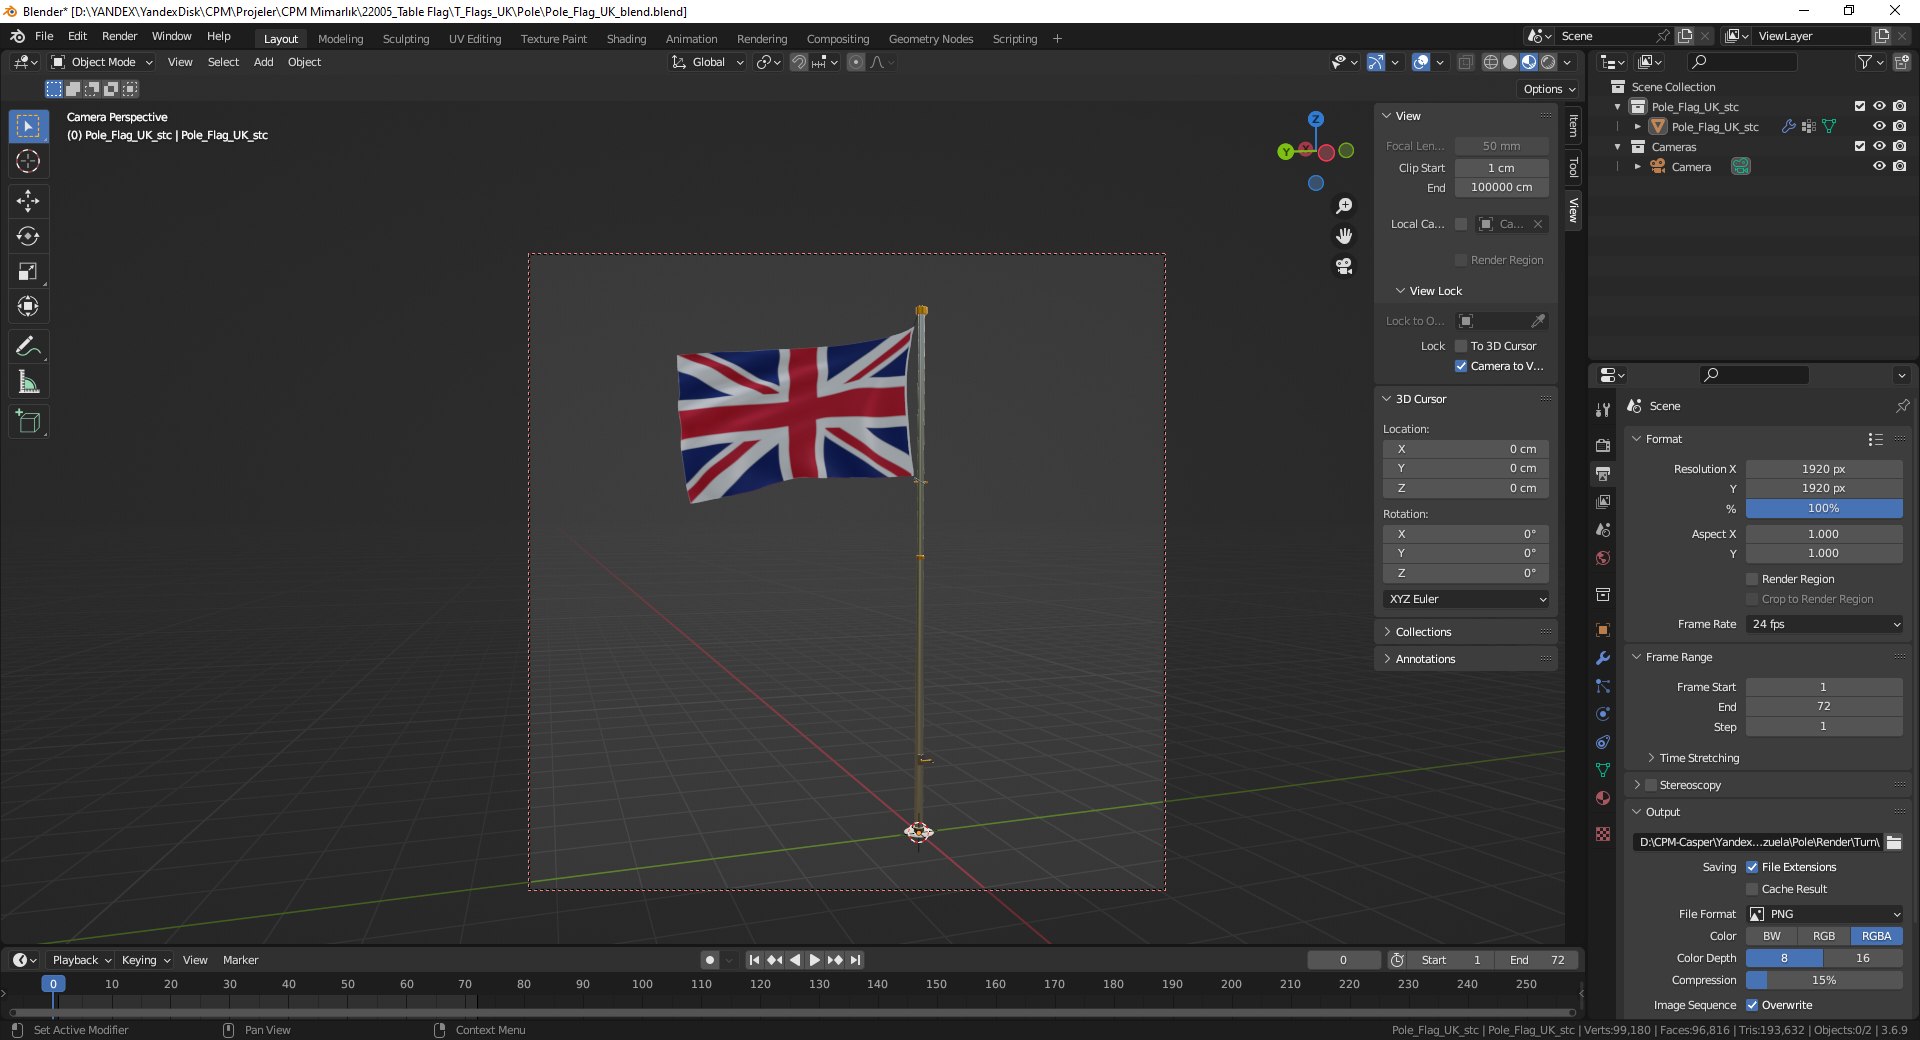1920x1040 pixels.
Task: Set Color mode to BW
Action: pos(1772,936)
